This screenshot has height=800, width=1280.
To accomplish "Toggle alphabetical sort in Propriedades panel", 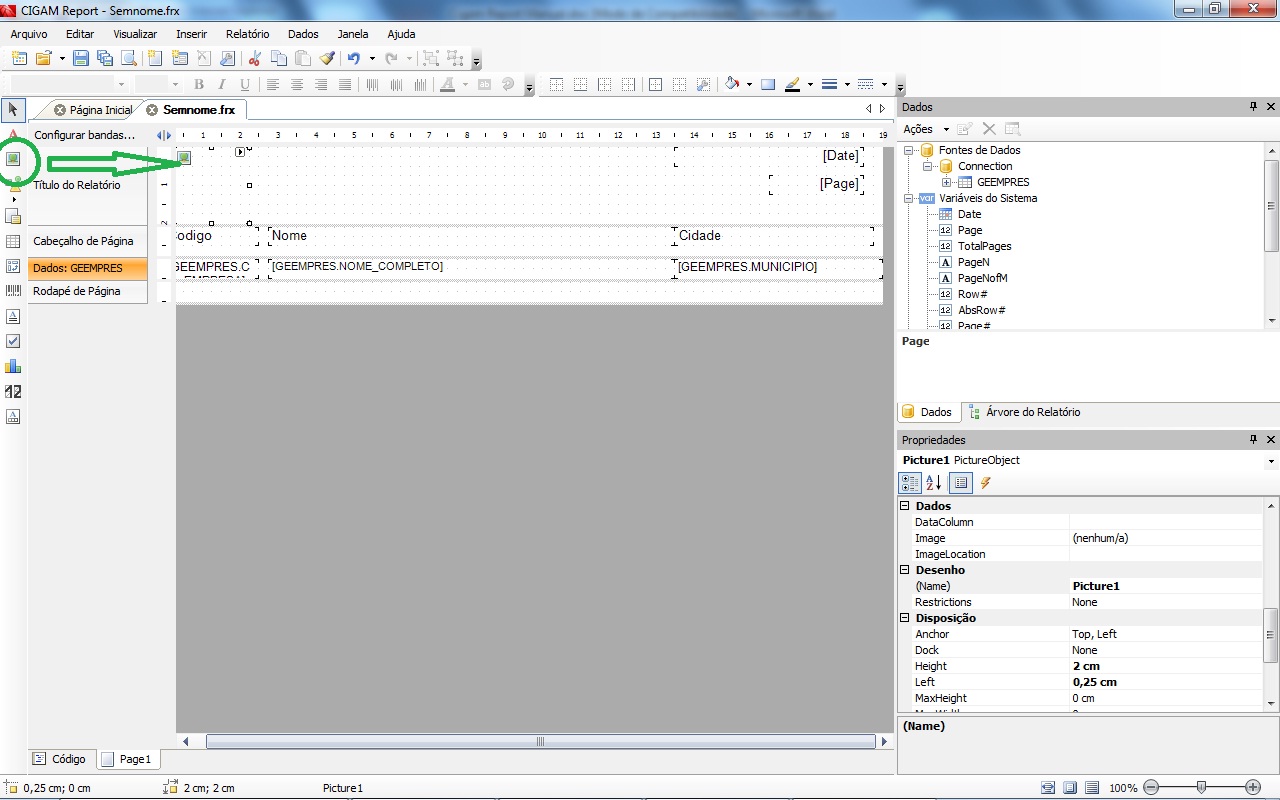I will point(934,483).
